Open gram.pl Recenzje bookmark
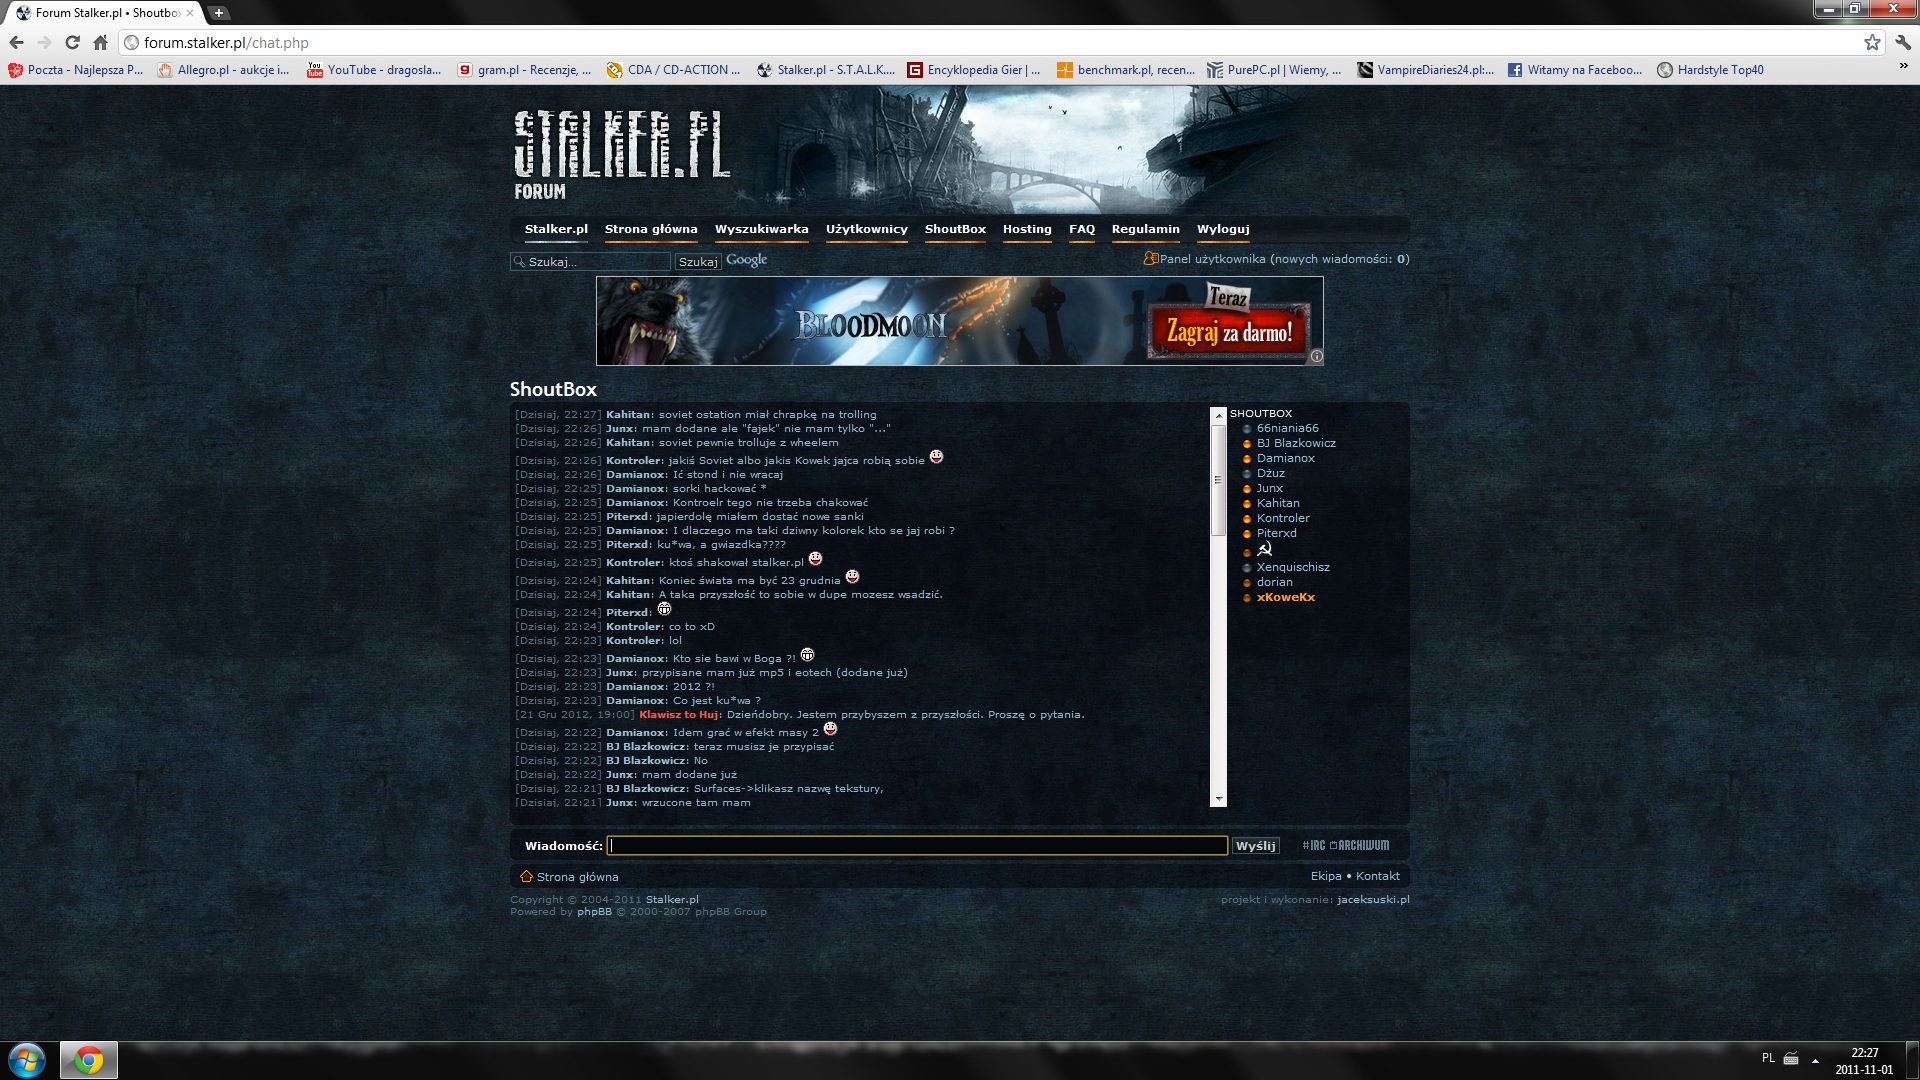This screenshot has height=1080, width=1920. (524, 70)
